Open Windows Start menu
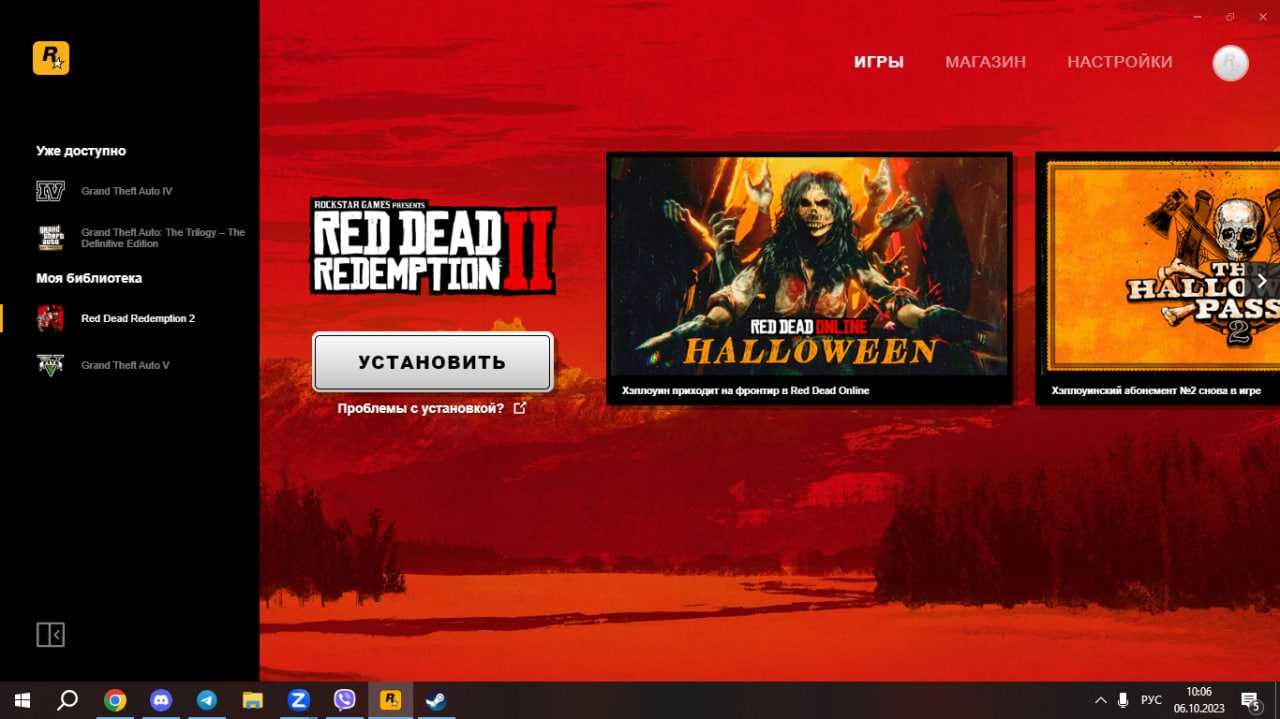 pyautogui.click(x=21, y=700)
